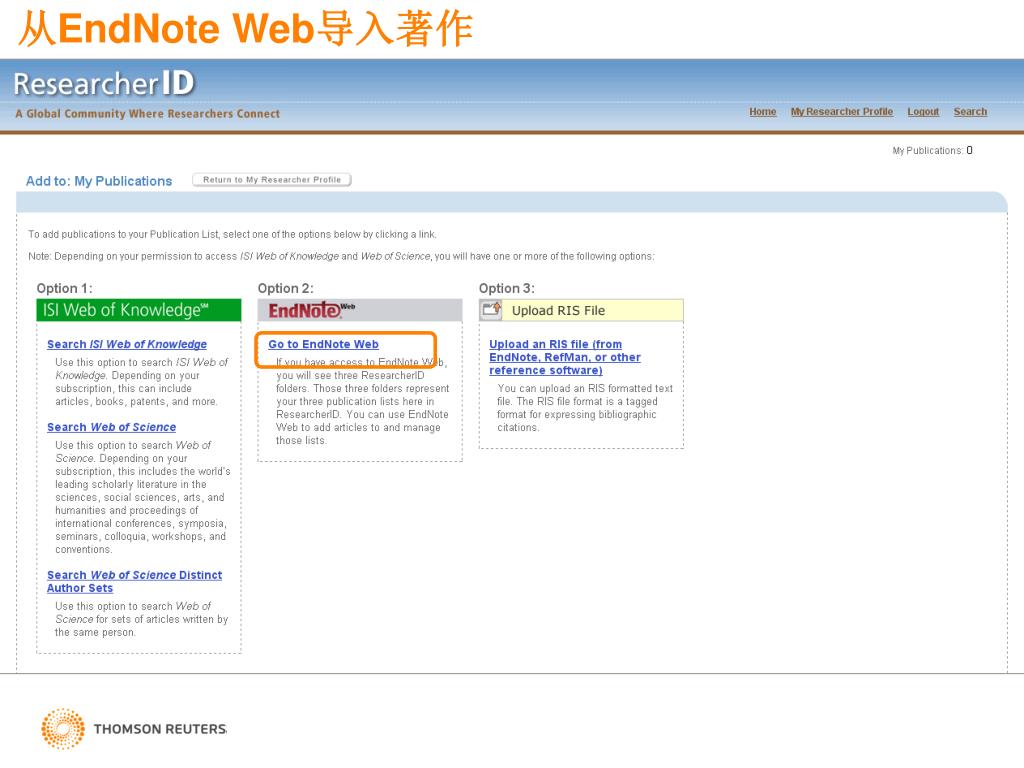Click the sentence starting To add publications
Viewport: 1024px width, 768px height.
pyautogui.click(x=232, y=234)
